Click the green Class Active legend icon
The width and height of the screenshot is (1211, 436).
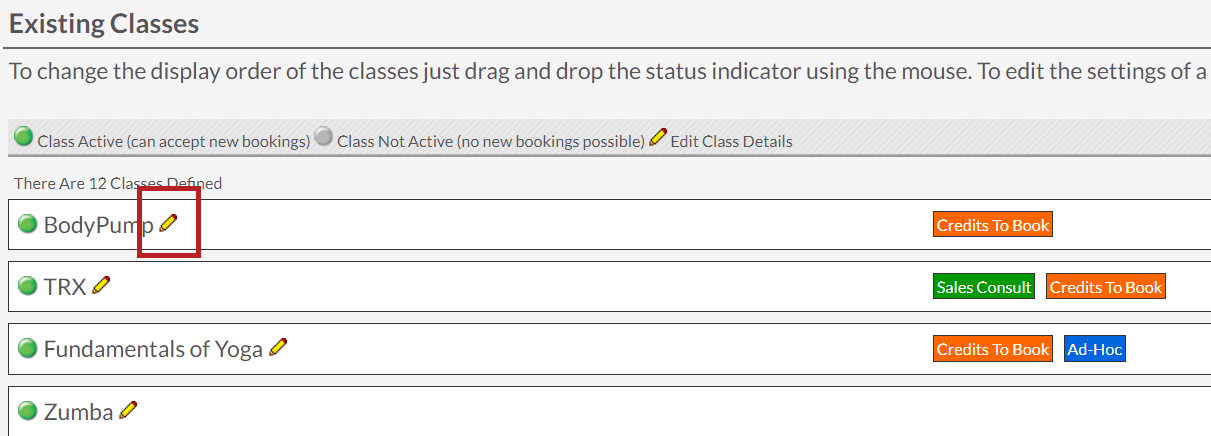coord(24,137)
